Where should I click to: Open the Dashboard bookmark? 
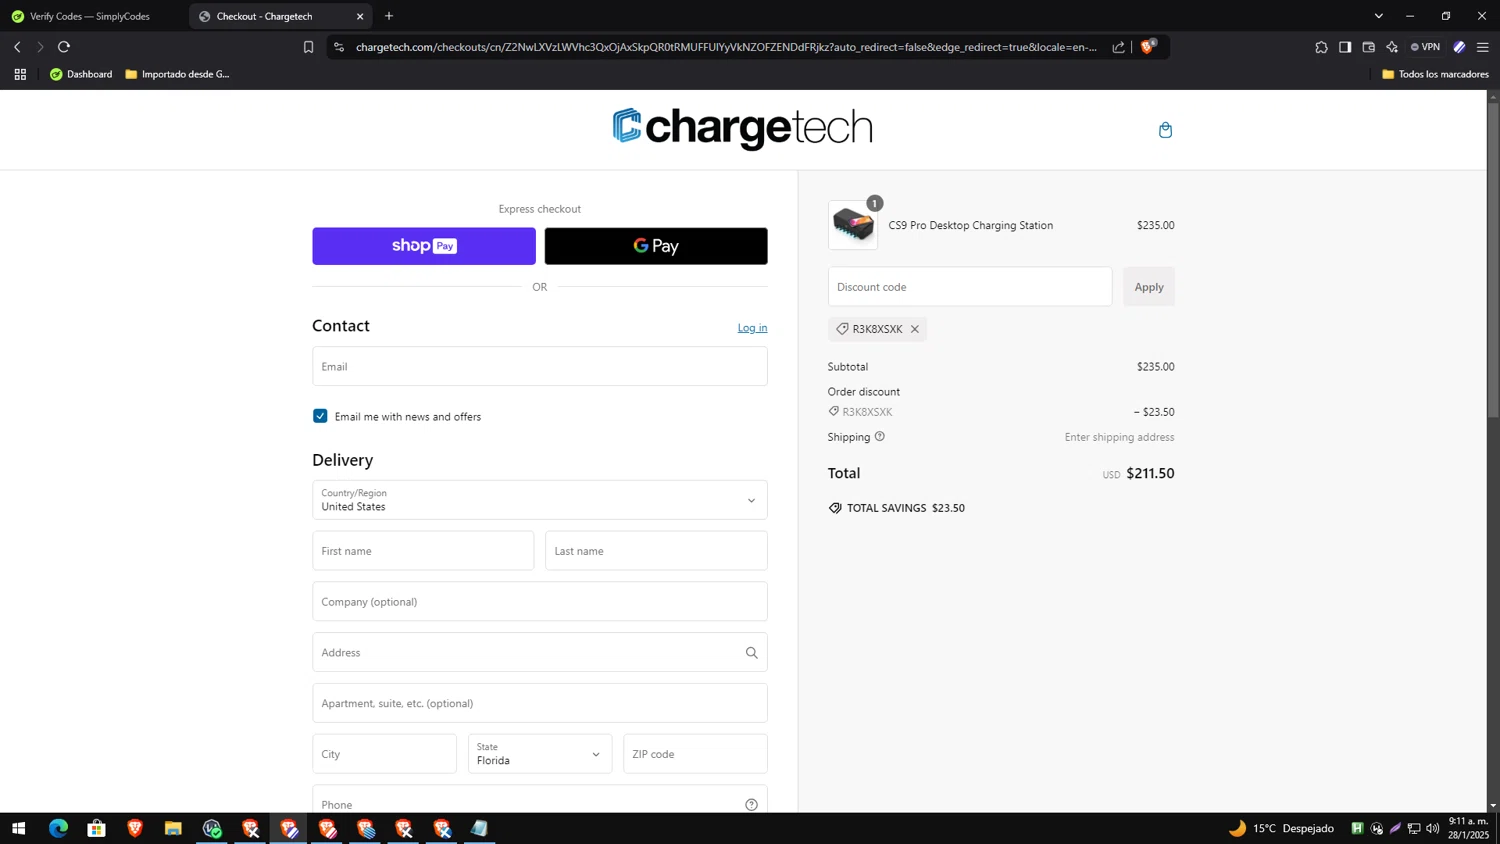[81, 74]
